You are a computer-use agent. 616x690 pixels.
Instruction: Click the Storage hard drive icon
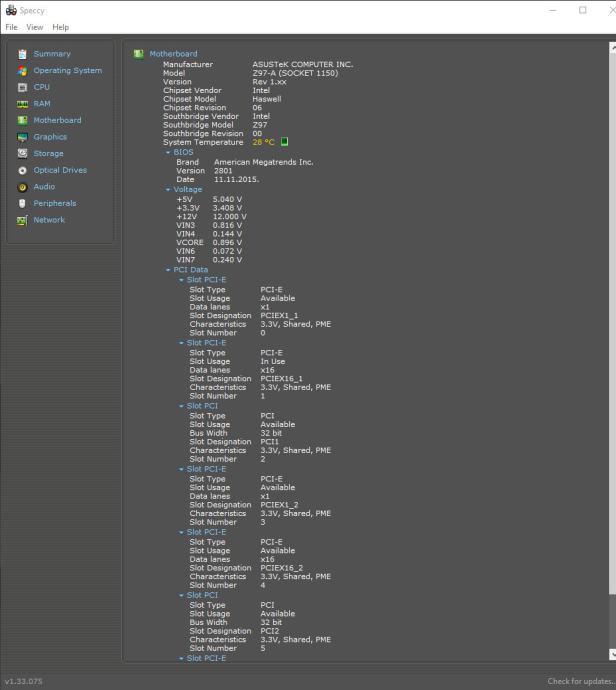tap(22, 154)
